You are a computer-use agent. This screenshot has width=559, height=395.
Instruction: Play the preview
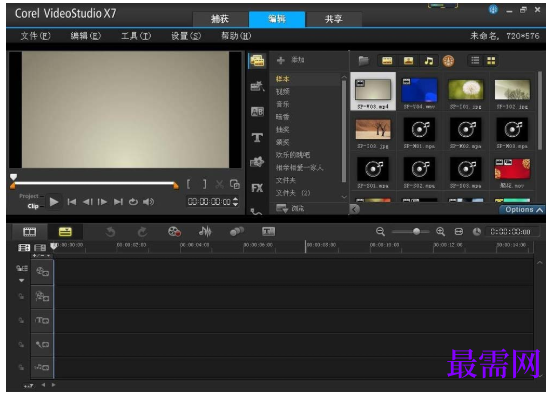(x=54, y=202)
